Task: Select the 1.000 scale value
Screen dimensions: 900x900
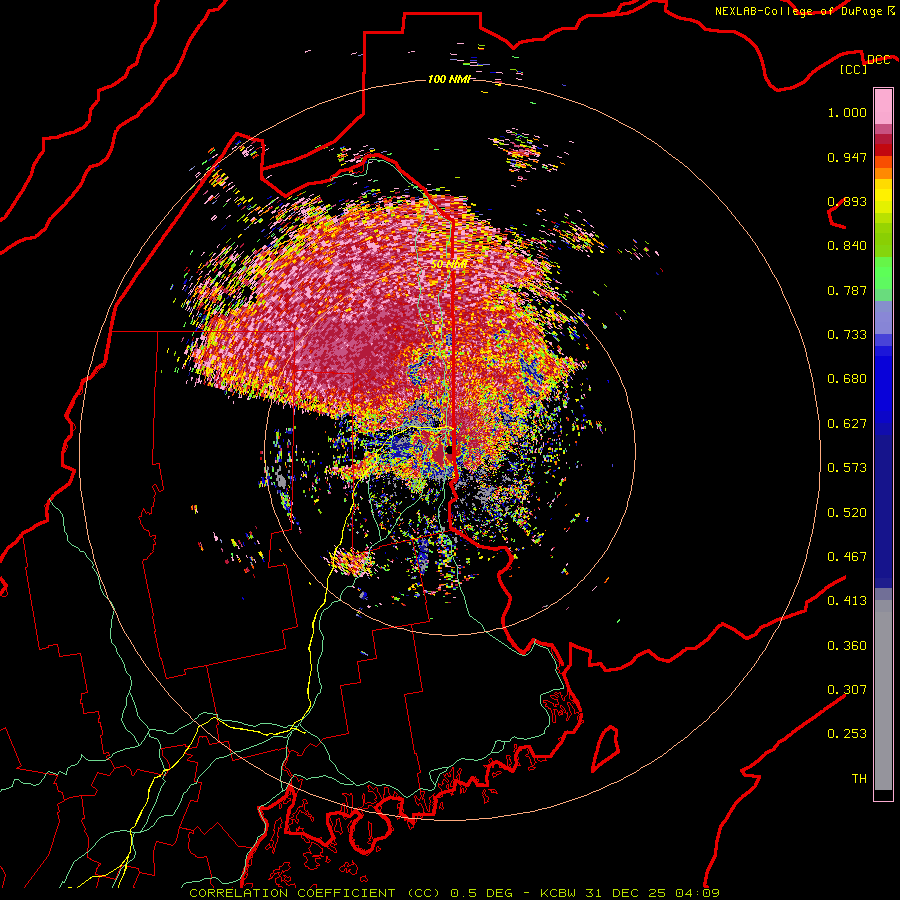Action: click(x=847, y=112)
